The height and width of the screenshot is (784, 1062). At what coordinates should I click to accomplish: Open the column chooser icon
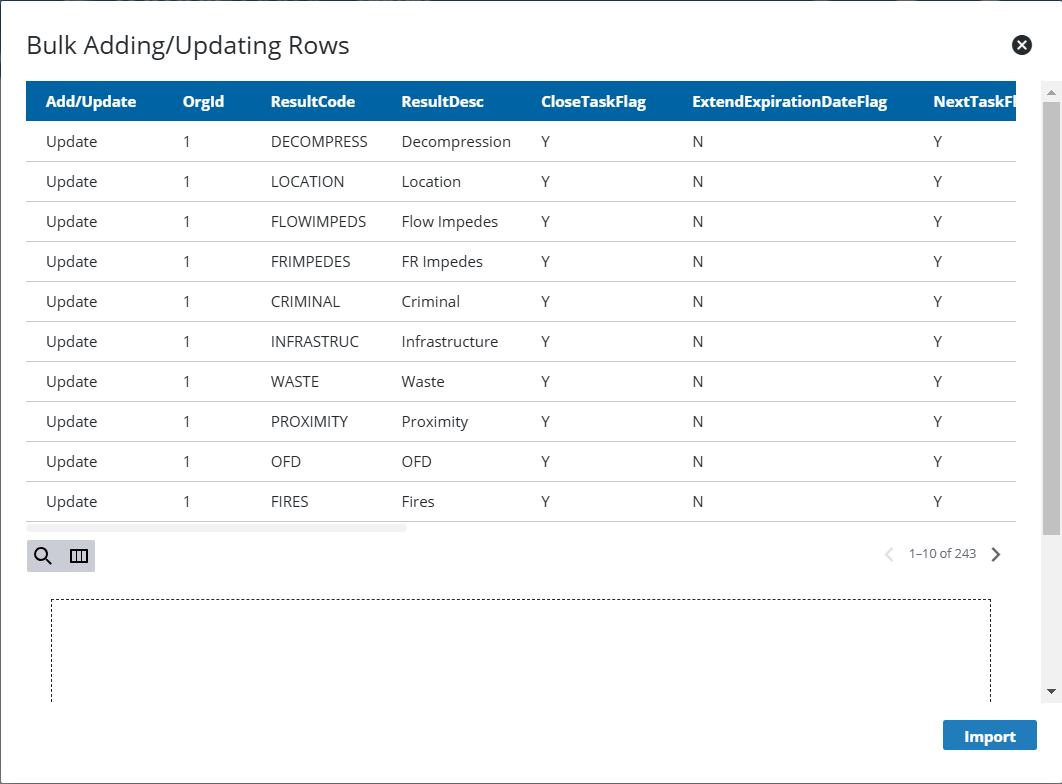tap(79, 556)
